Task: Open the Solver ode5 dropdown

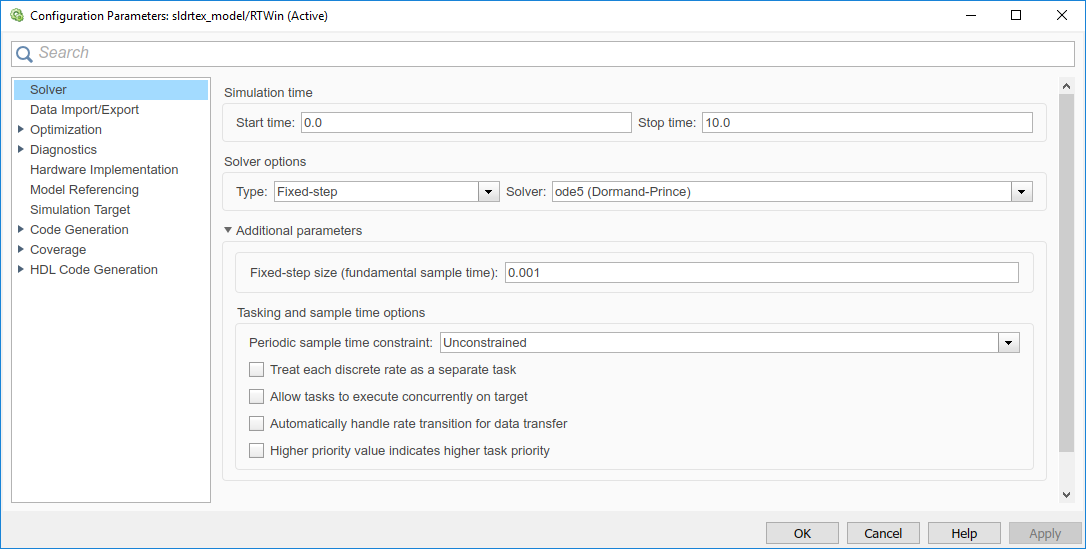Action: 1021,192
